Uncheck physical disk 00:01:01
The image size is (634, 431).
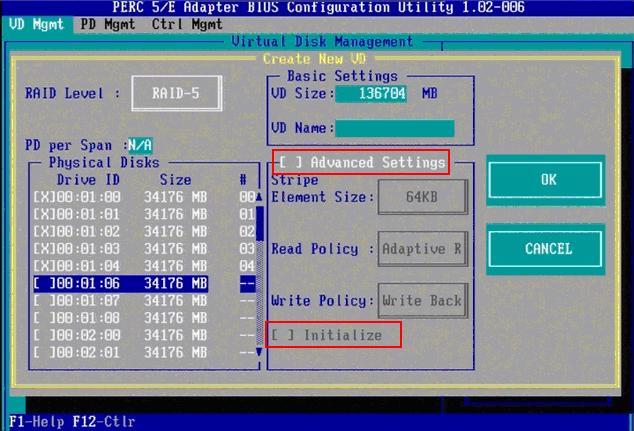[x=44, y=214]
